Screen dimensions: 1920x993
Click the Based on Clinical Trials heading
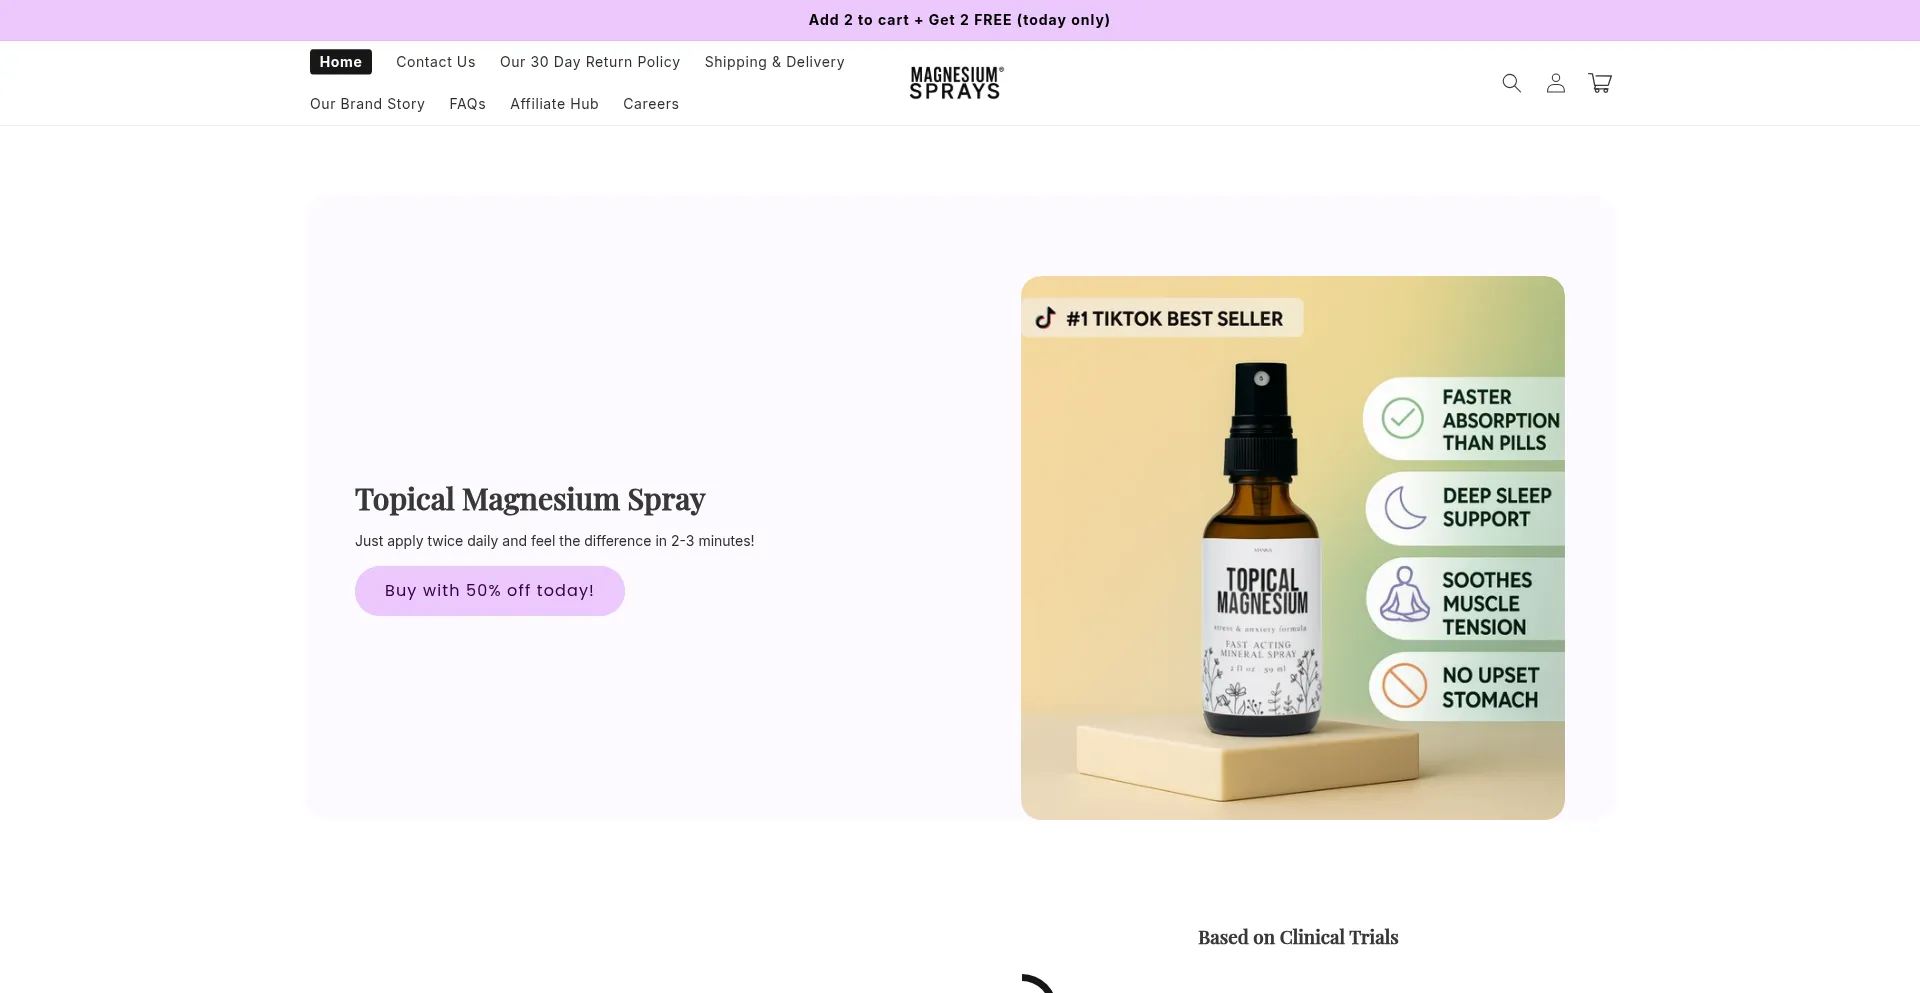pyautogui.click(x=1298, y=937)
